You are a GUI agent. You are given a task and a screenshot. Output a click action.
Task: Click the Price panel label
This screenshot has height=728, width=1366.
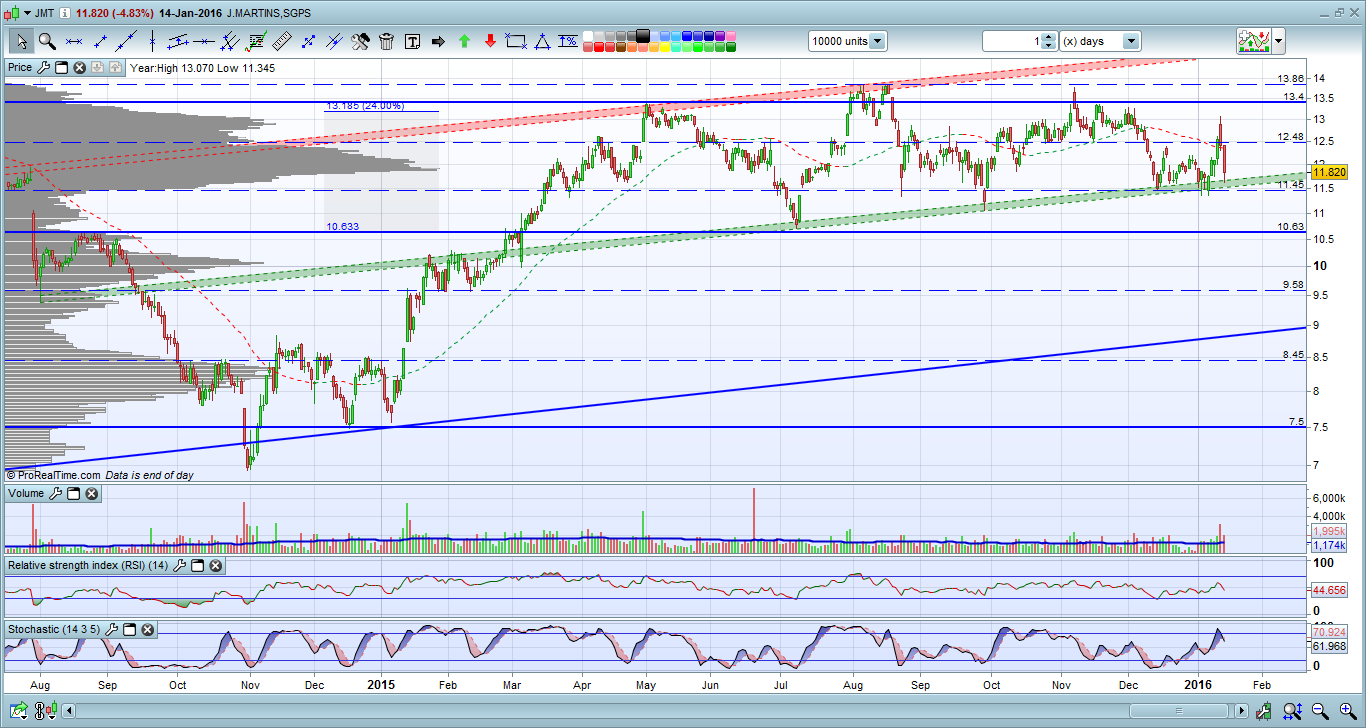coord(20,68)
